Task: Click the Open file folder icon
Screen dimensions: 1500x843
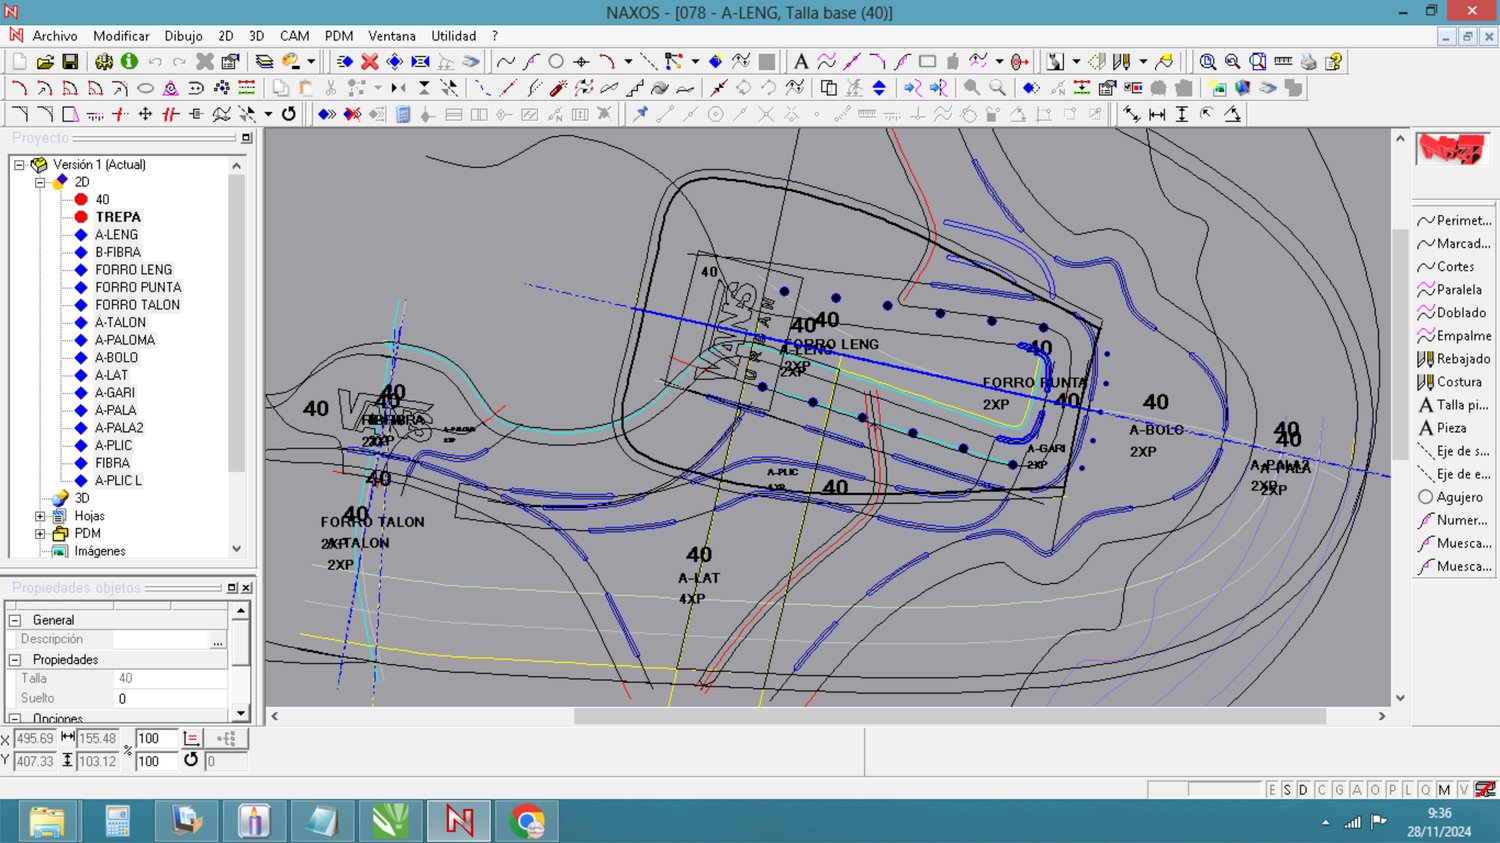Action: tap(45, 62)
